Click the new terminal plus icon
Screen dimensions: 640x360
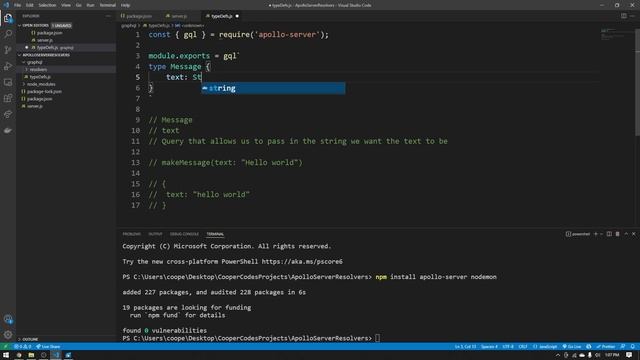596,234
